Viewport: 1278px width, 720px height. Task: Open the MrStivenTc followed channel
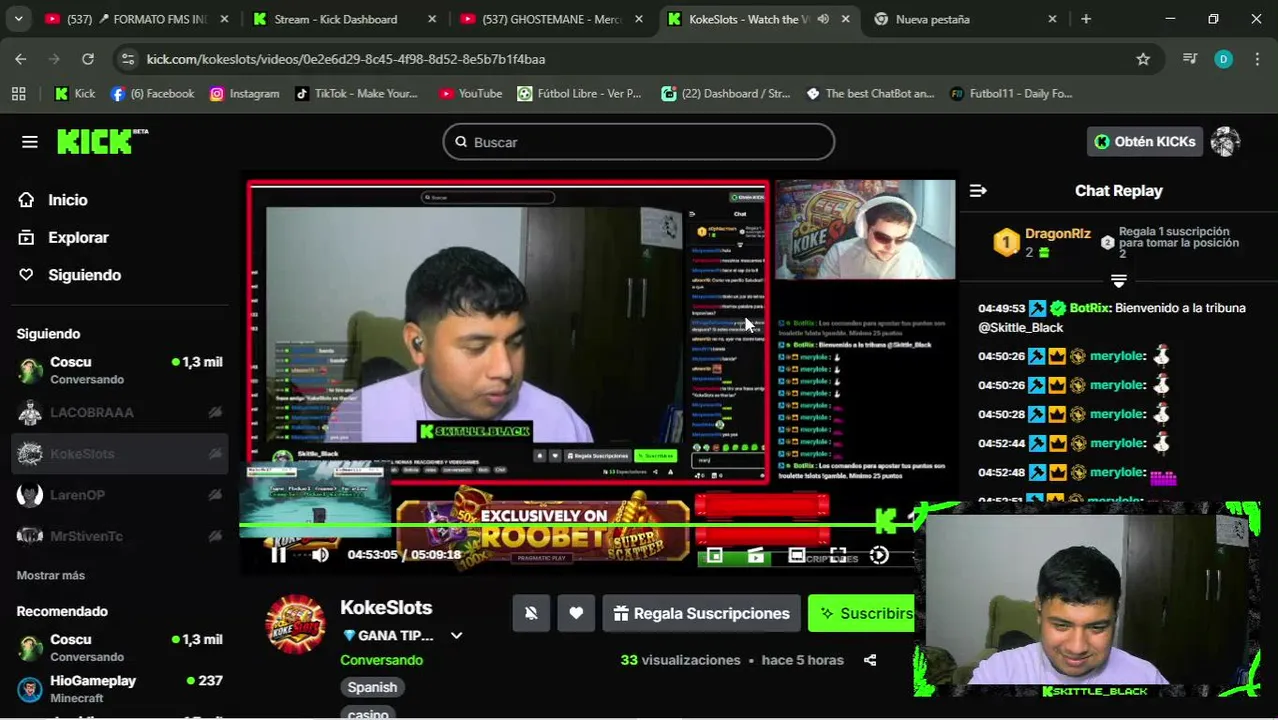click(120, 536)
